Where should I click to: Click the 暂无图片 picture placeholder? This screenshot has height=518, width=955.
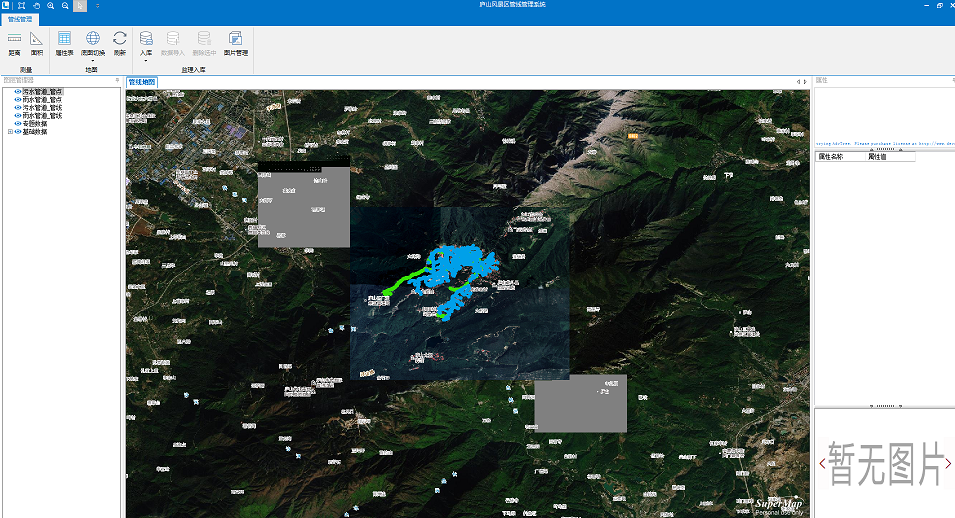[885, 464]
